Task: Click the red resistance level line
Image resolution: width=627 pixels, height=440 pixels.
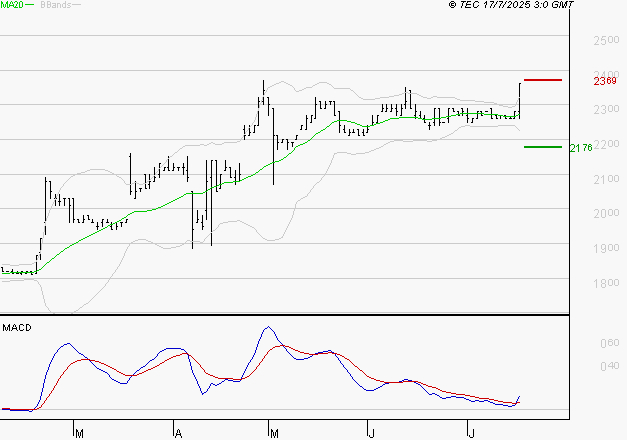Action: [543, 80]
